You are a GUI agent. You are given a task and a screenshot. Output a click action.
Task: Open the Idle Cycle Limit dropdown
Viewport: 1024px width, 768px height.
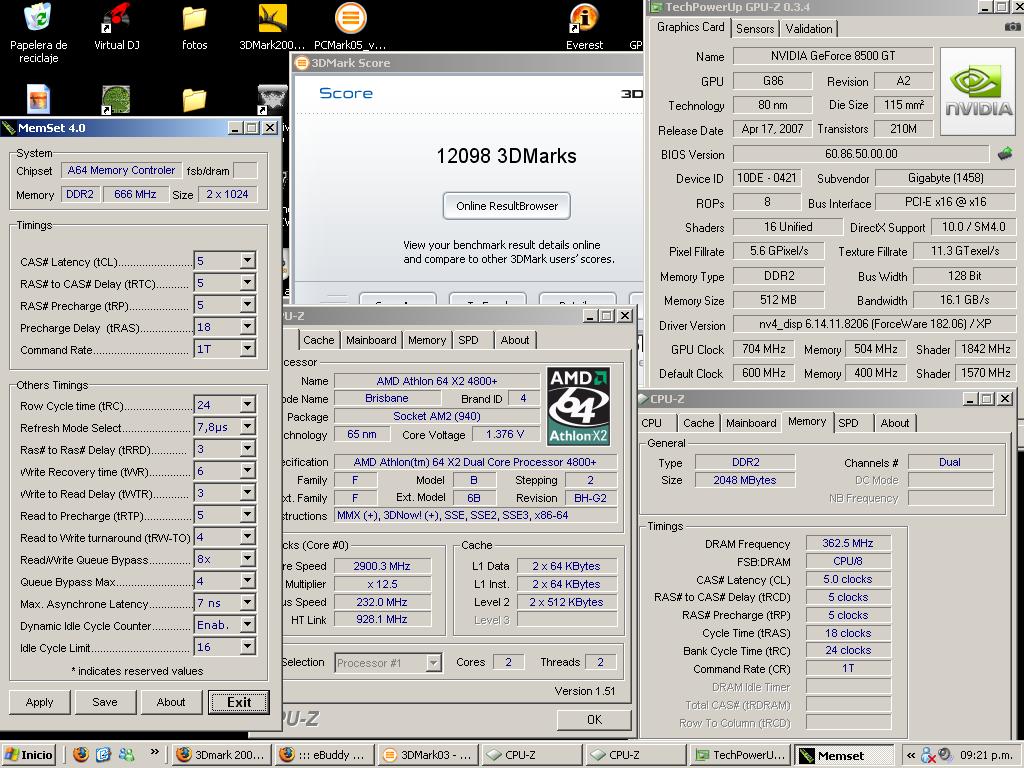point(248,647)
